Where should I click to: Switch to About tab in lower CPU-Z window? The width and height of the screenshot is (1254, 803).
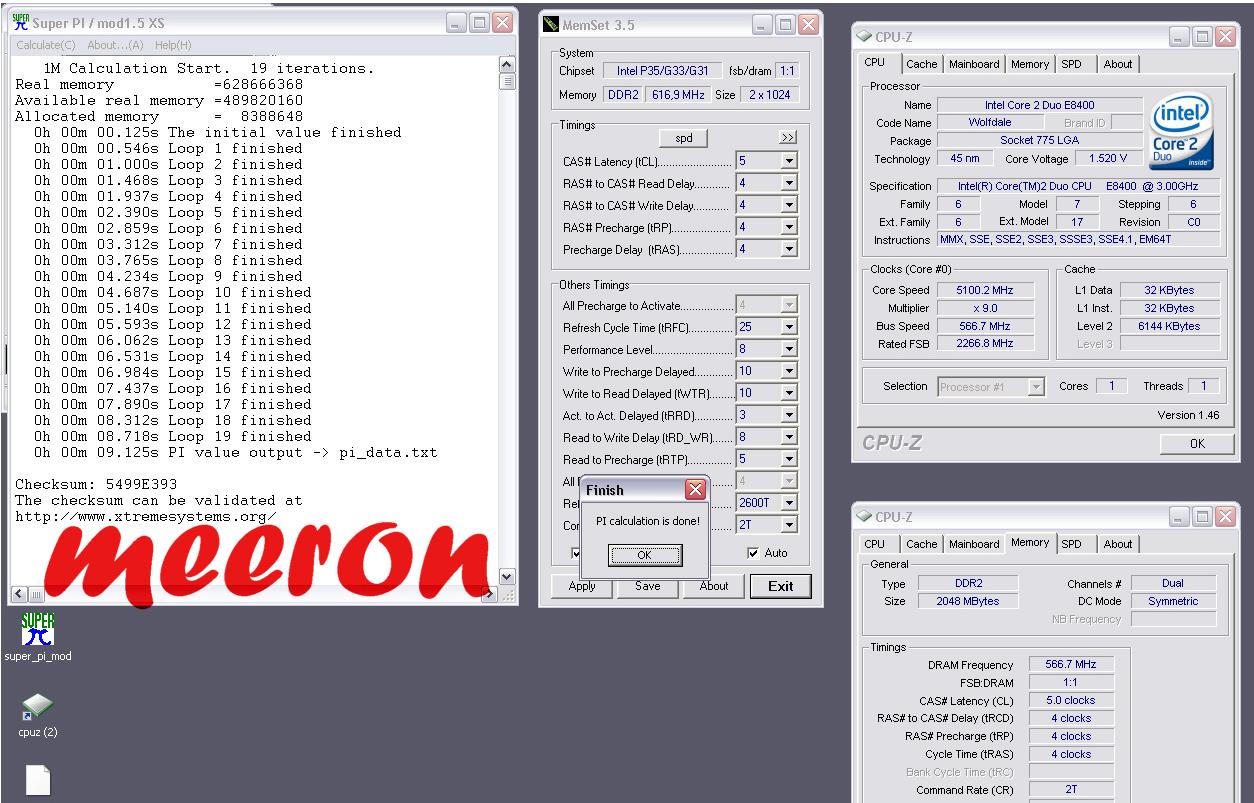point(1118,544)
